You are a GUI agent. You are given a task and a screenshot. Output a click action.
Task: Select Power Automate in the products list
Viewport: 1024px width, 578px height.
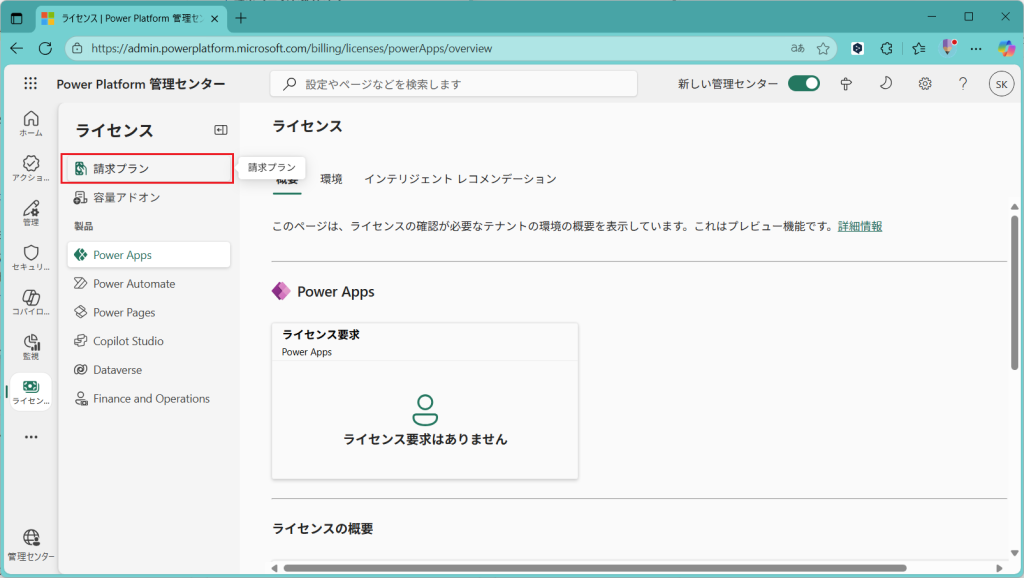(149, 283)
